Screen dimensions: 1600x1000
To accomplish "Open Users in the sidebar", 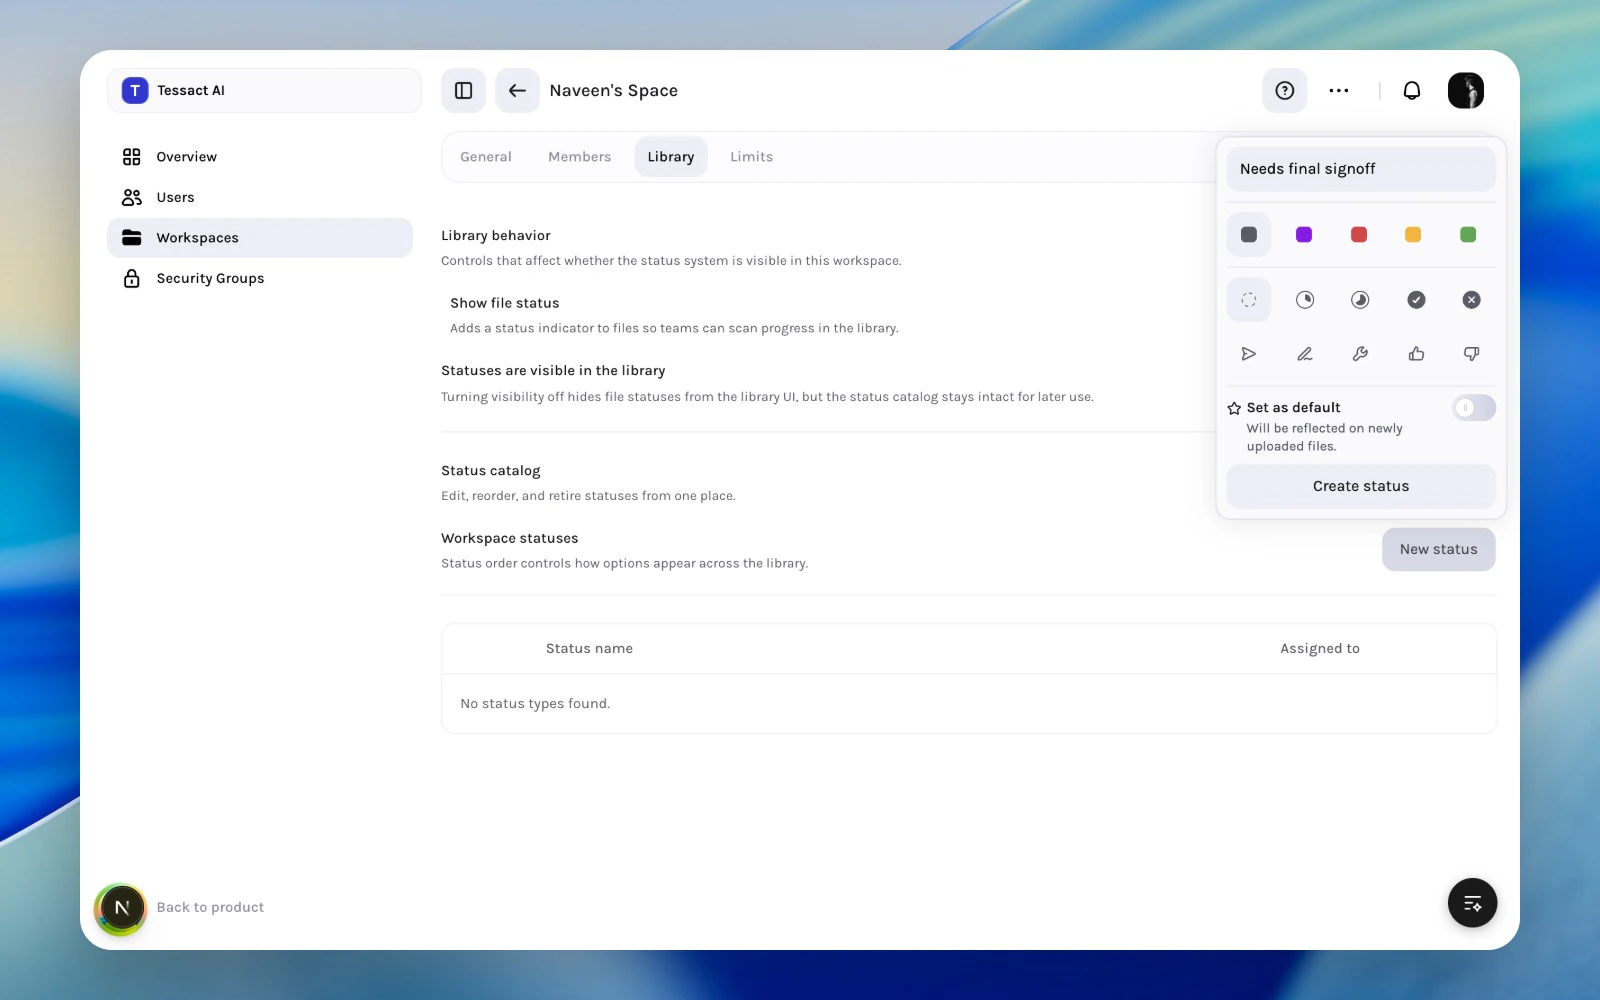I will [x=260, y=198].
